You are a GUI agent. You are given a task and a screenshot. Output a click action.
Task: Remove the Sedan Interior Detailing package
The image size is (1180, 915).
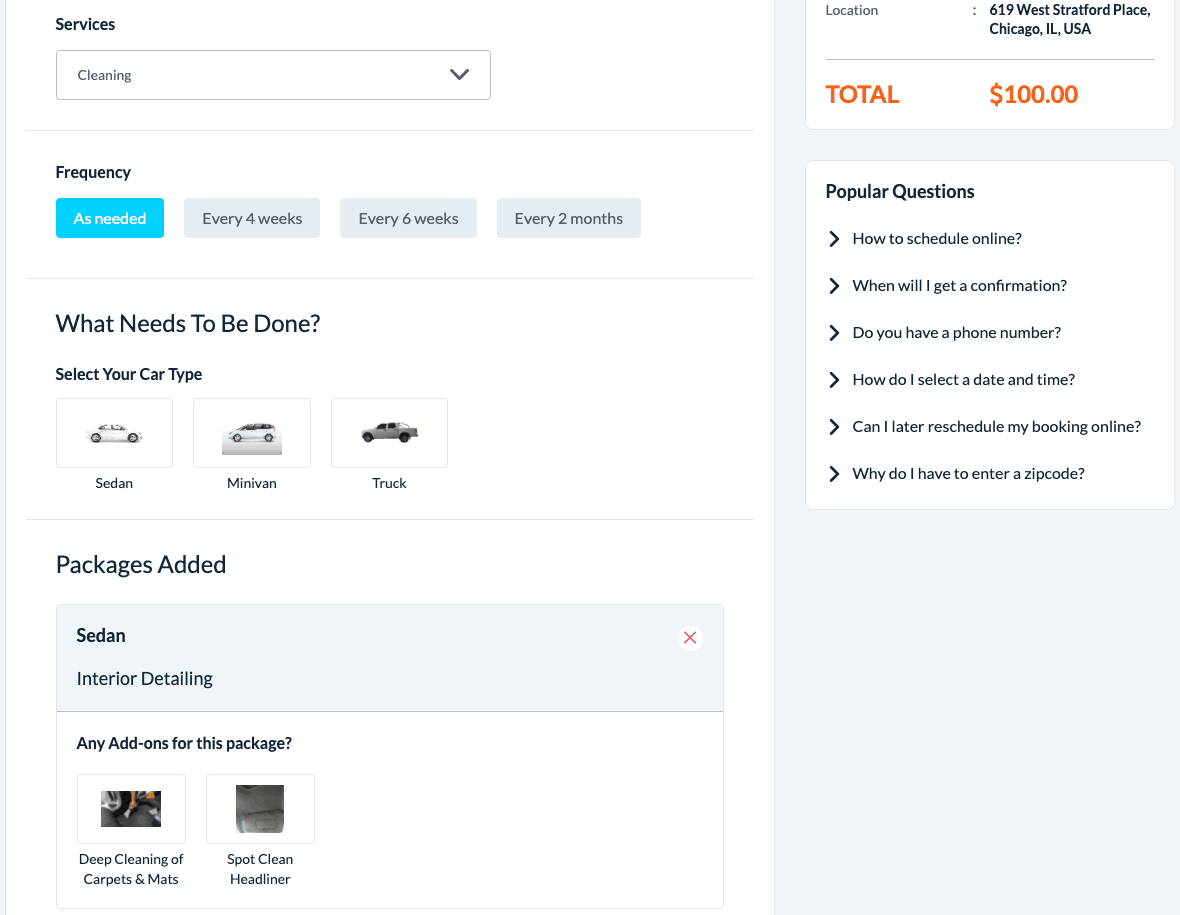pos(689,638)
